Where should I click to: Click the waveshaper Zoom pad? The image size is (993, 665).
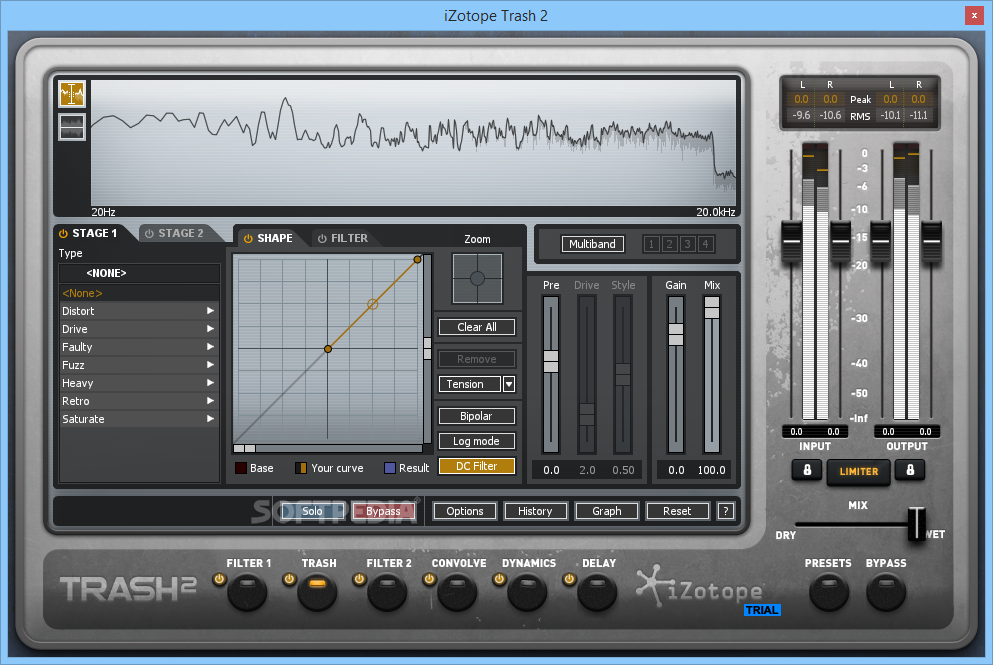[x=478, y=279]
